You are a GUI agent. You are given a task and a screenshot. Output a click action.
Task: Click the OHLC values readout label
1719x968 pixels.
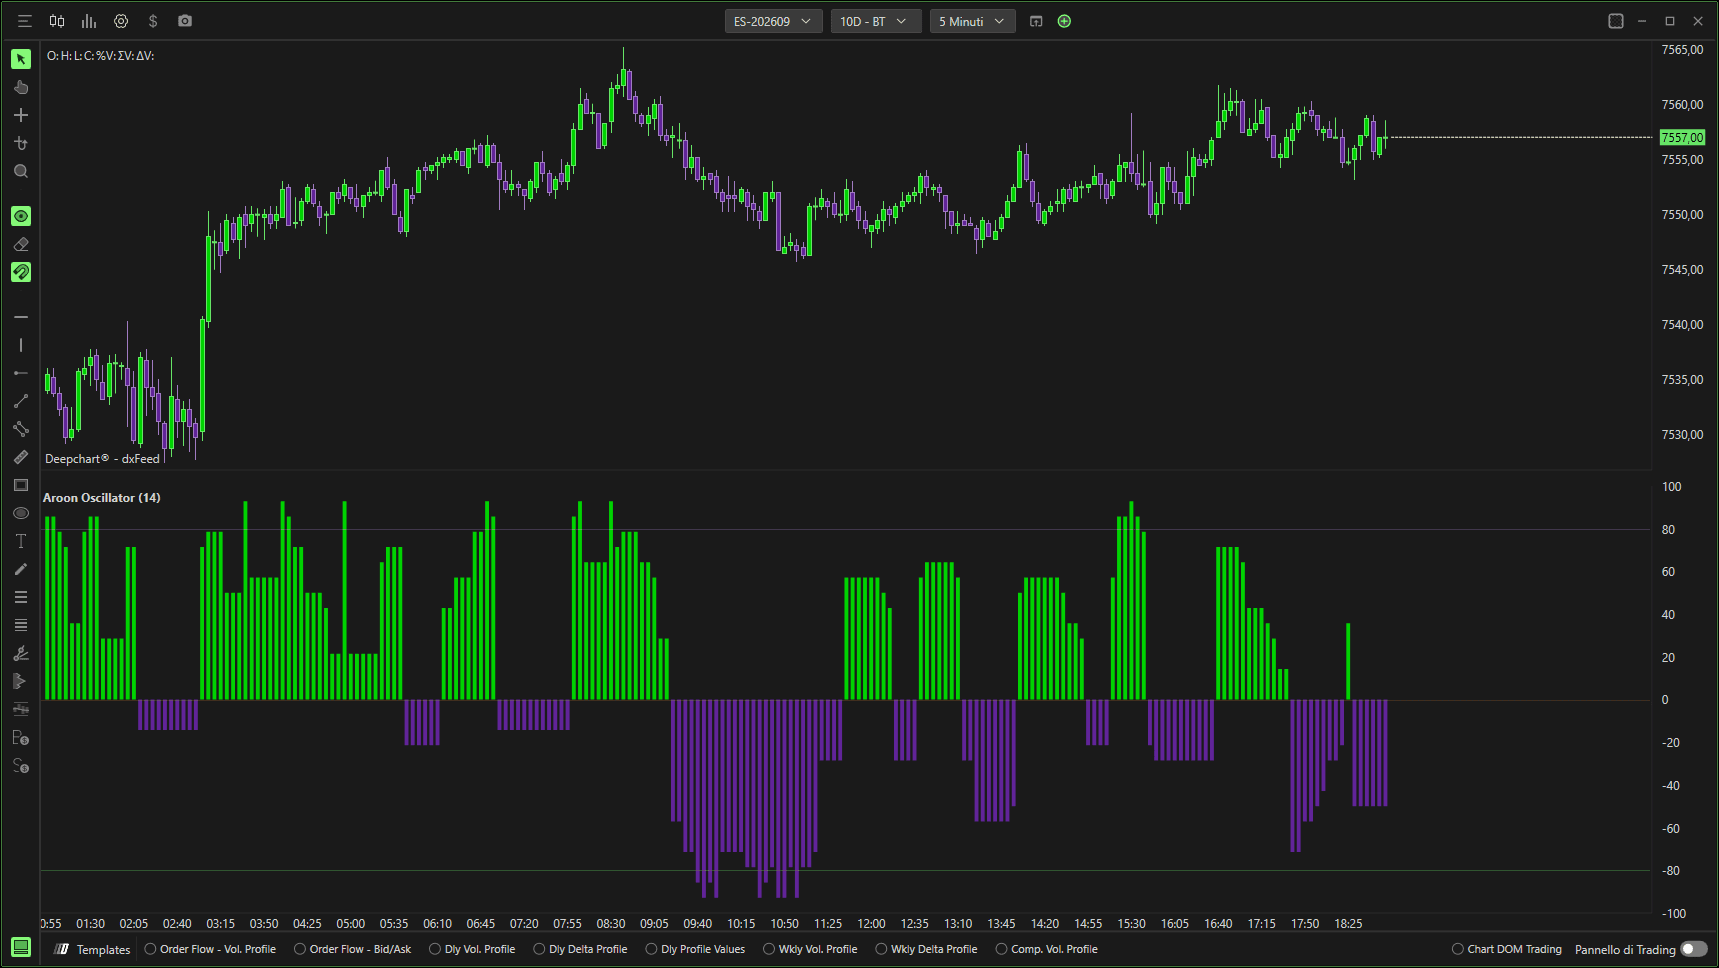100,56
